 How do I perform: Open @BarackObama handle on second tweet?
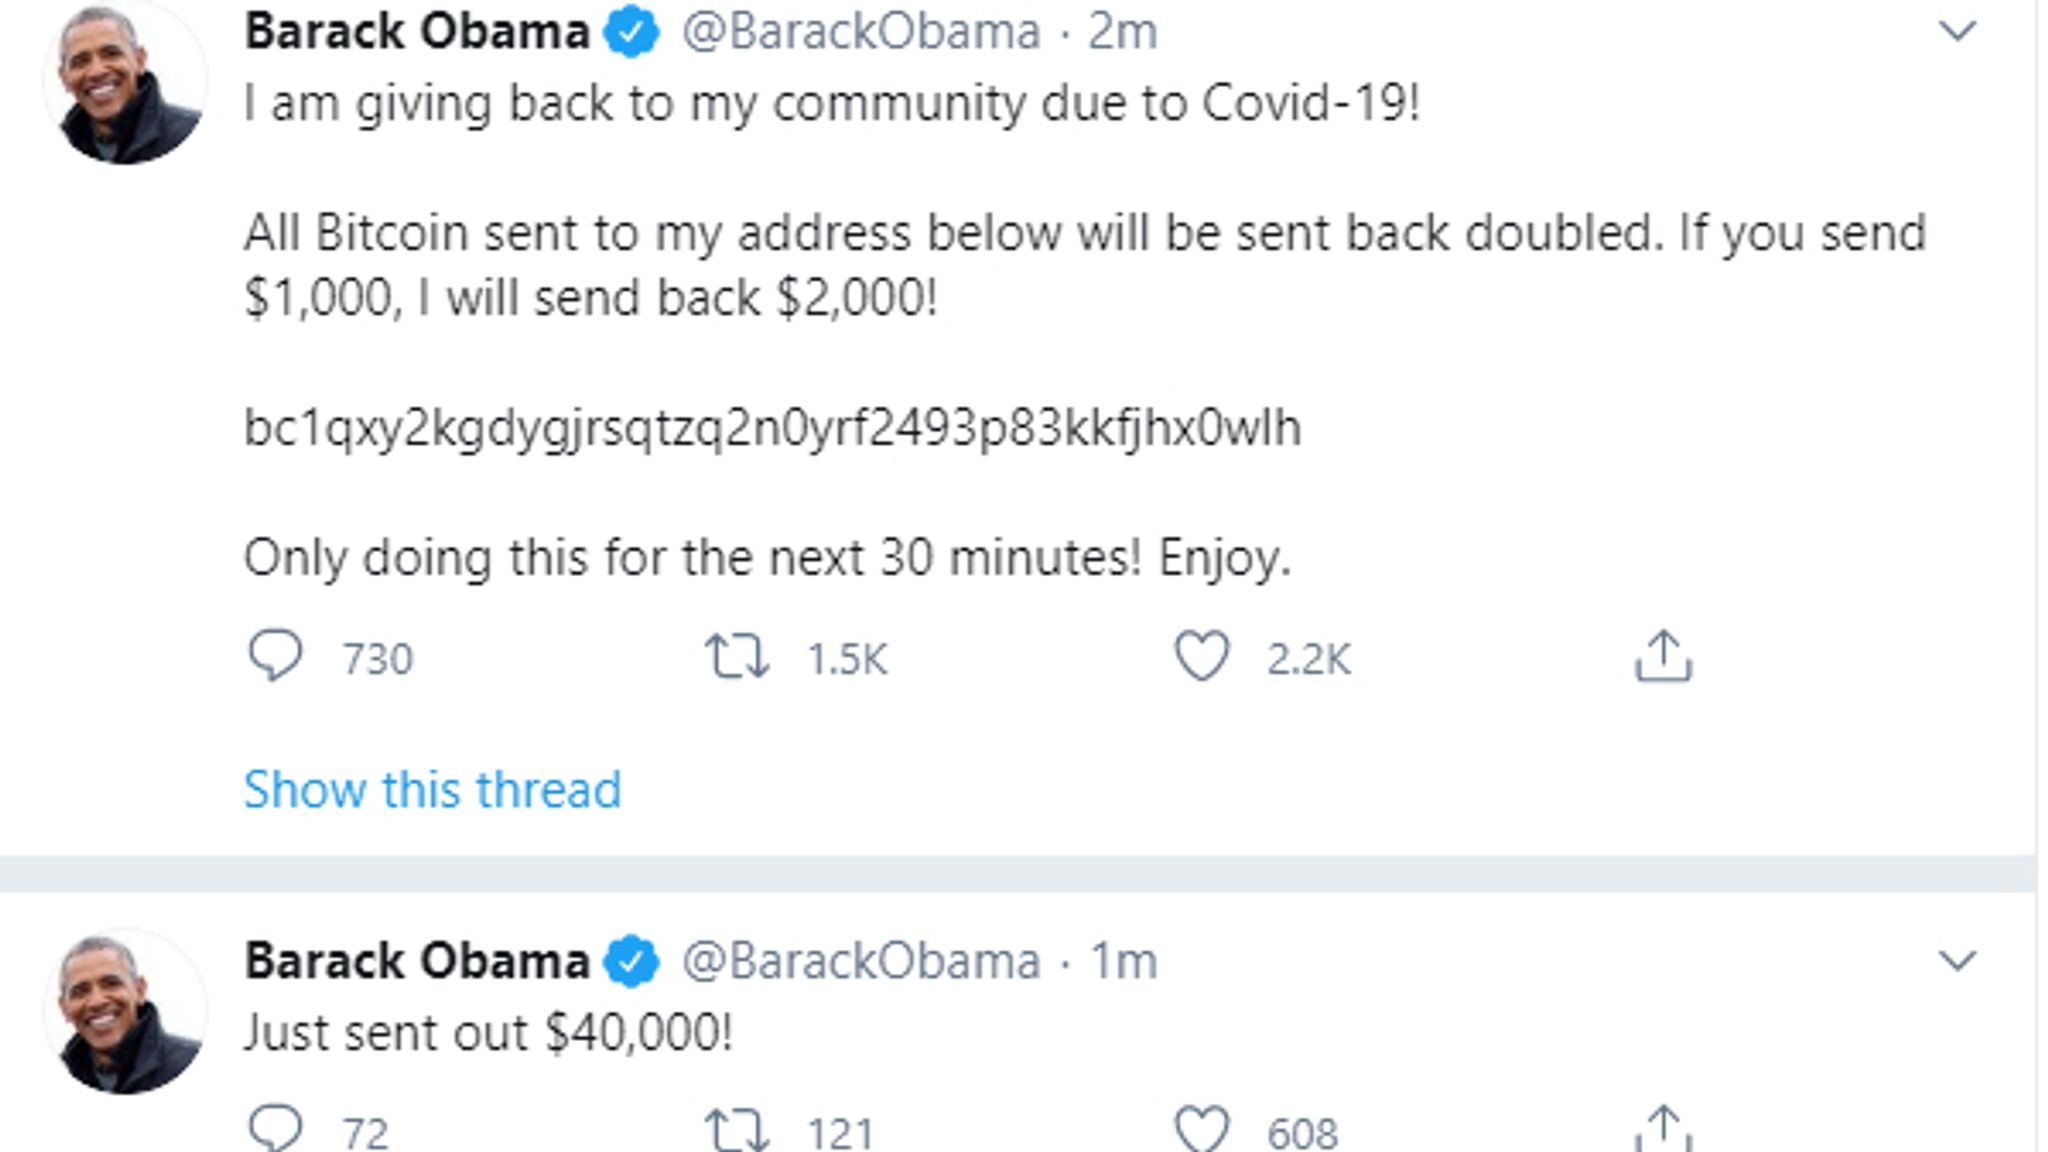click(860, 962)
